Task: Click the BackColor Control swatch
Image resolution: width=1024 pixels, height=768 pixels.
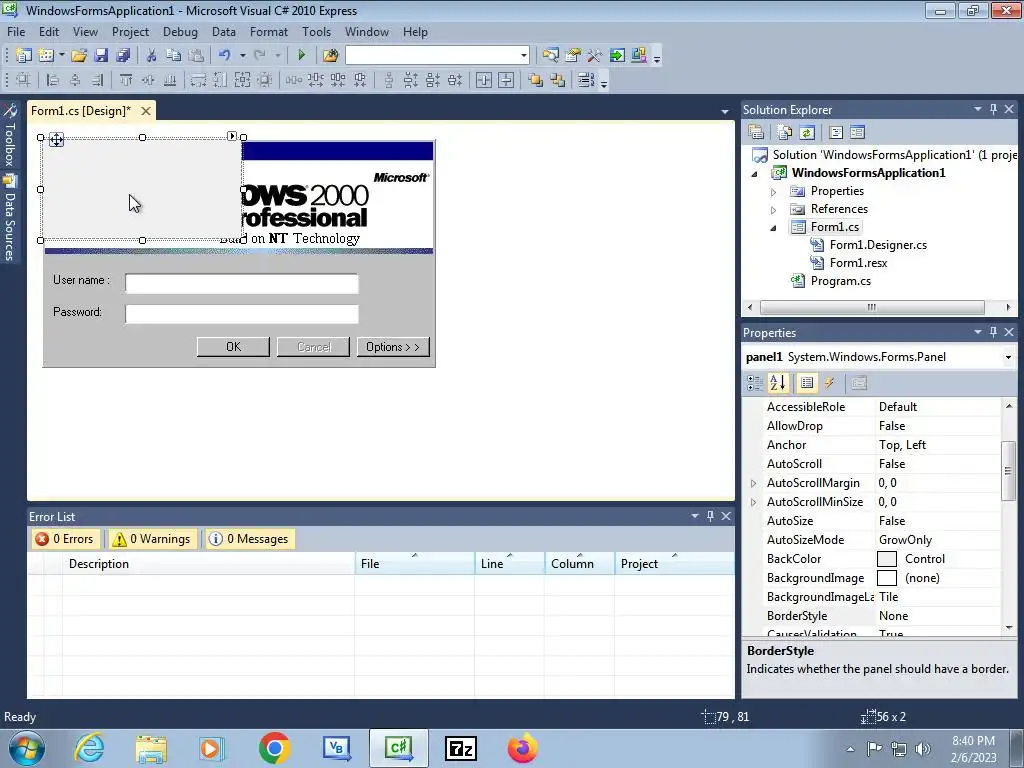Action: (x=886, y=559)
